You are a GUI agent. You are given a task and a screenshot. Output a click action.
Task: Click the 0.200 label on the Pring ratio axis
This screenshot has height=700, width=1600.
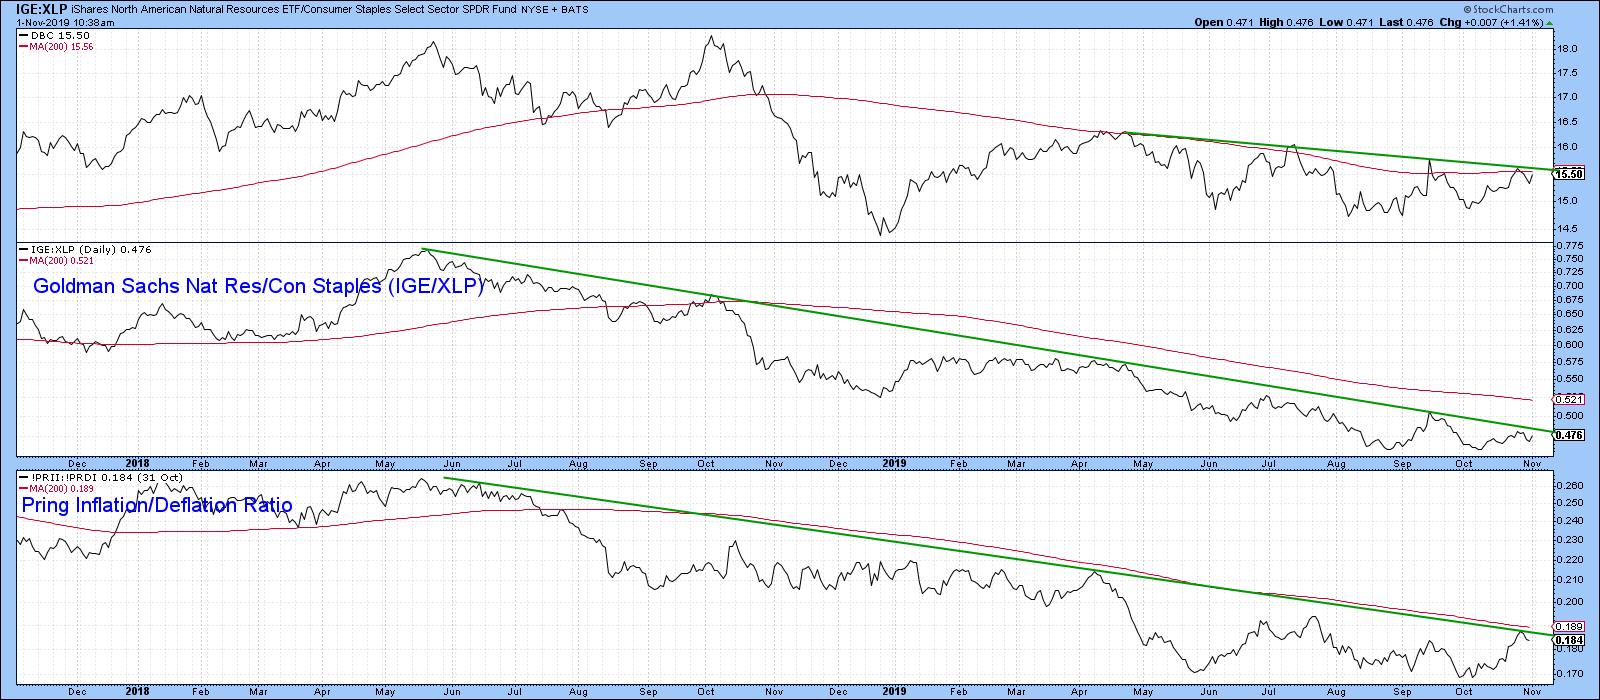(x=1571, y=601)
